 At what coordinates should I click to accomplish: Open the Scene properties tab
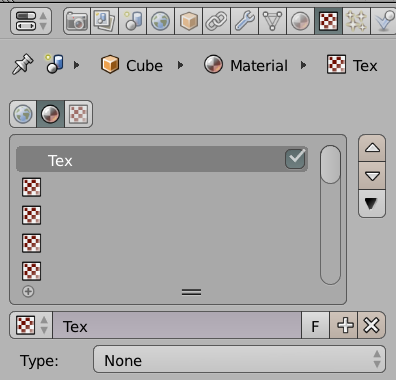[x=132, y=21]
